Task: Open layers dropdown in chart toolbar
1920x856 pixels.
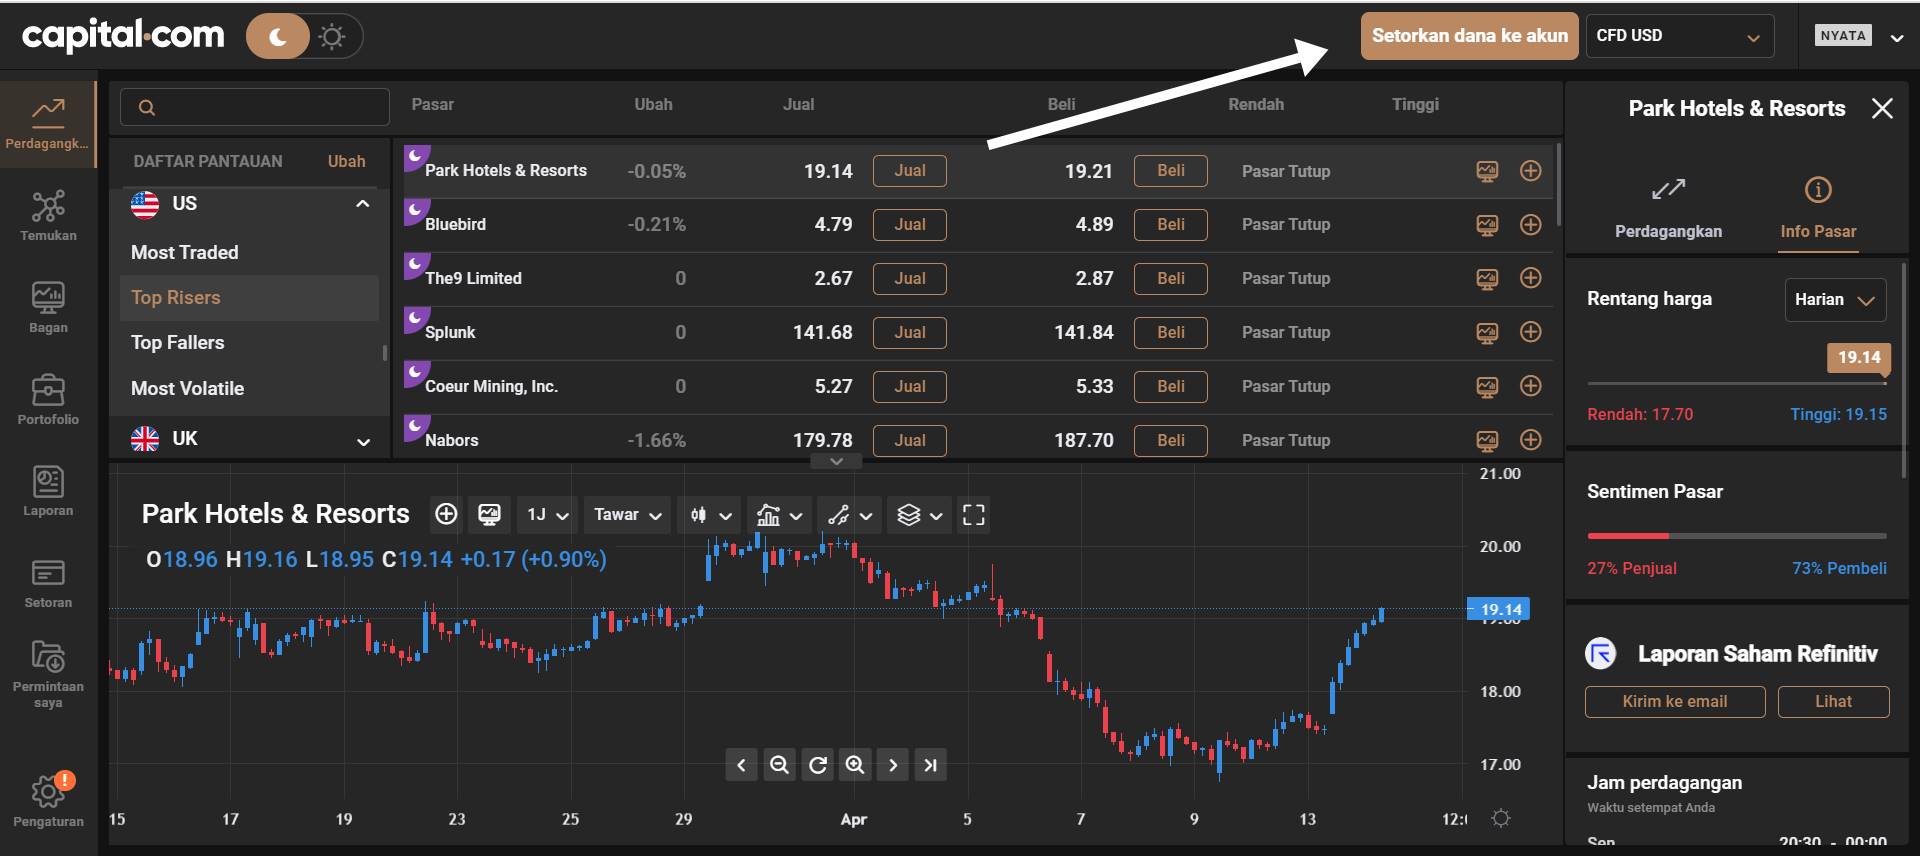Action: click(920, 515)
